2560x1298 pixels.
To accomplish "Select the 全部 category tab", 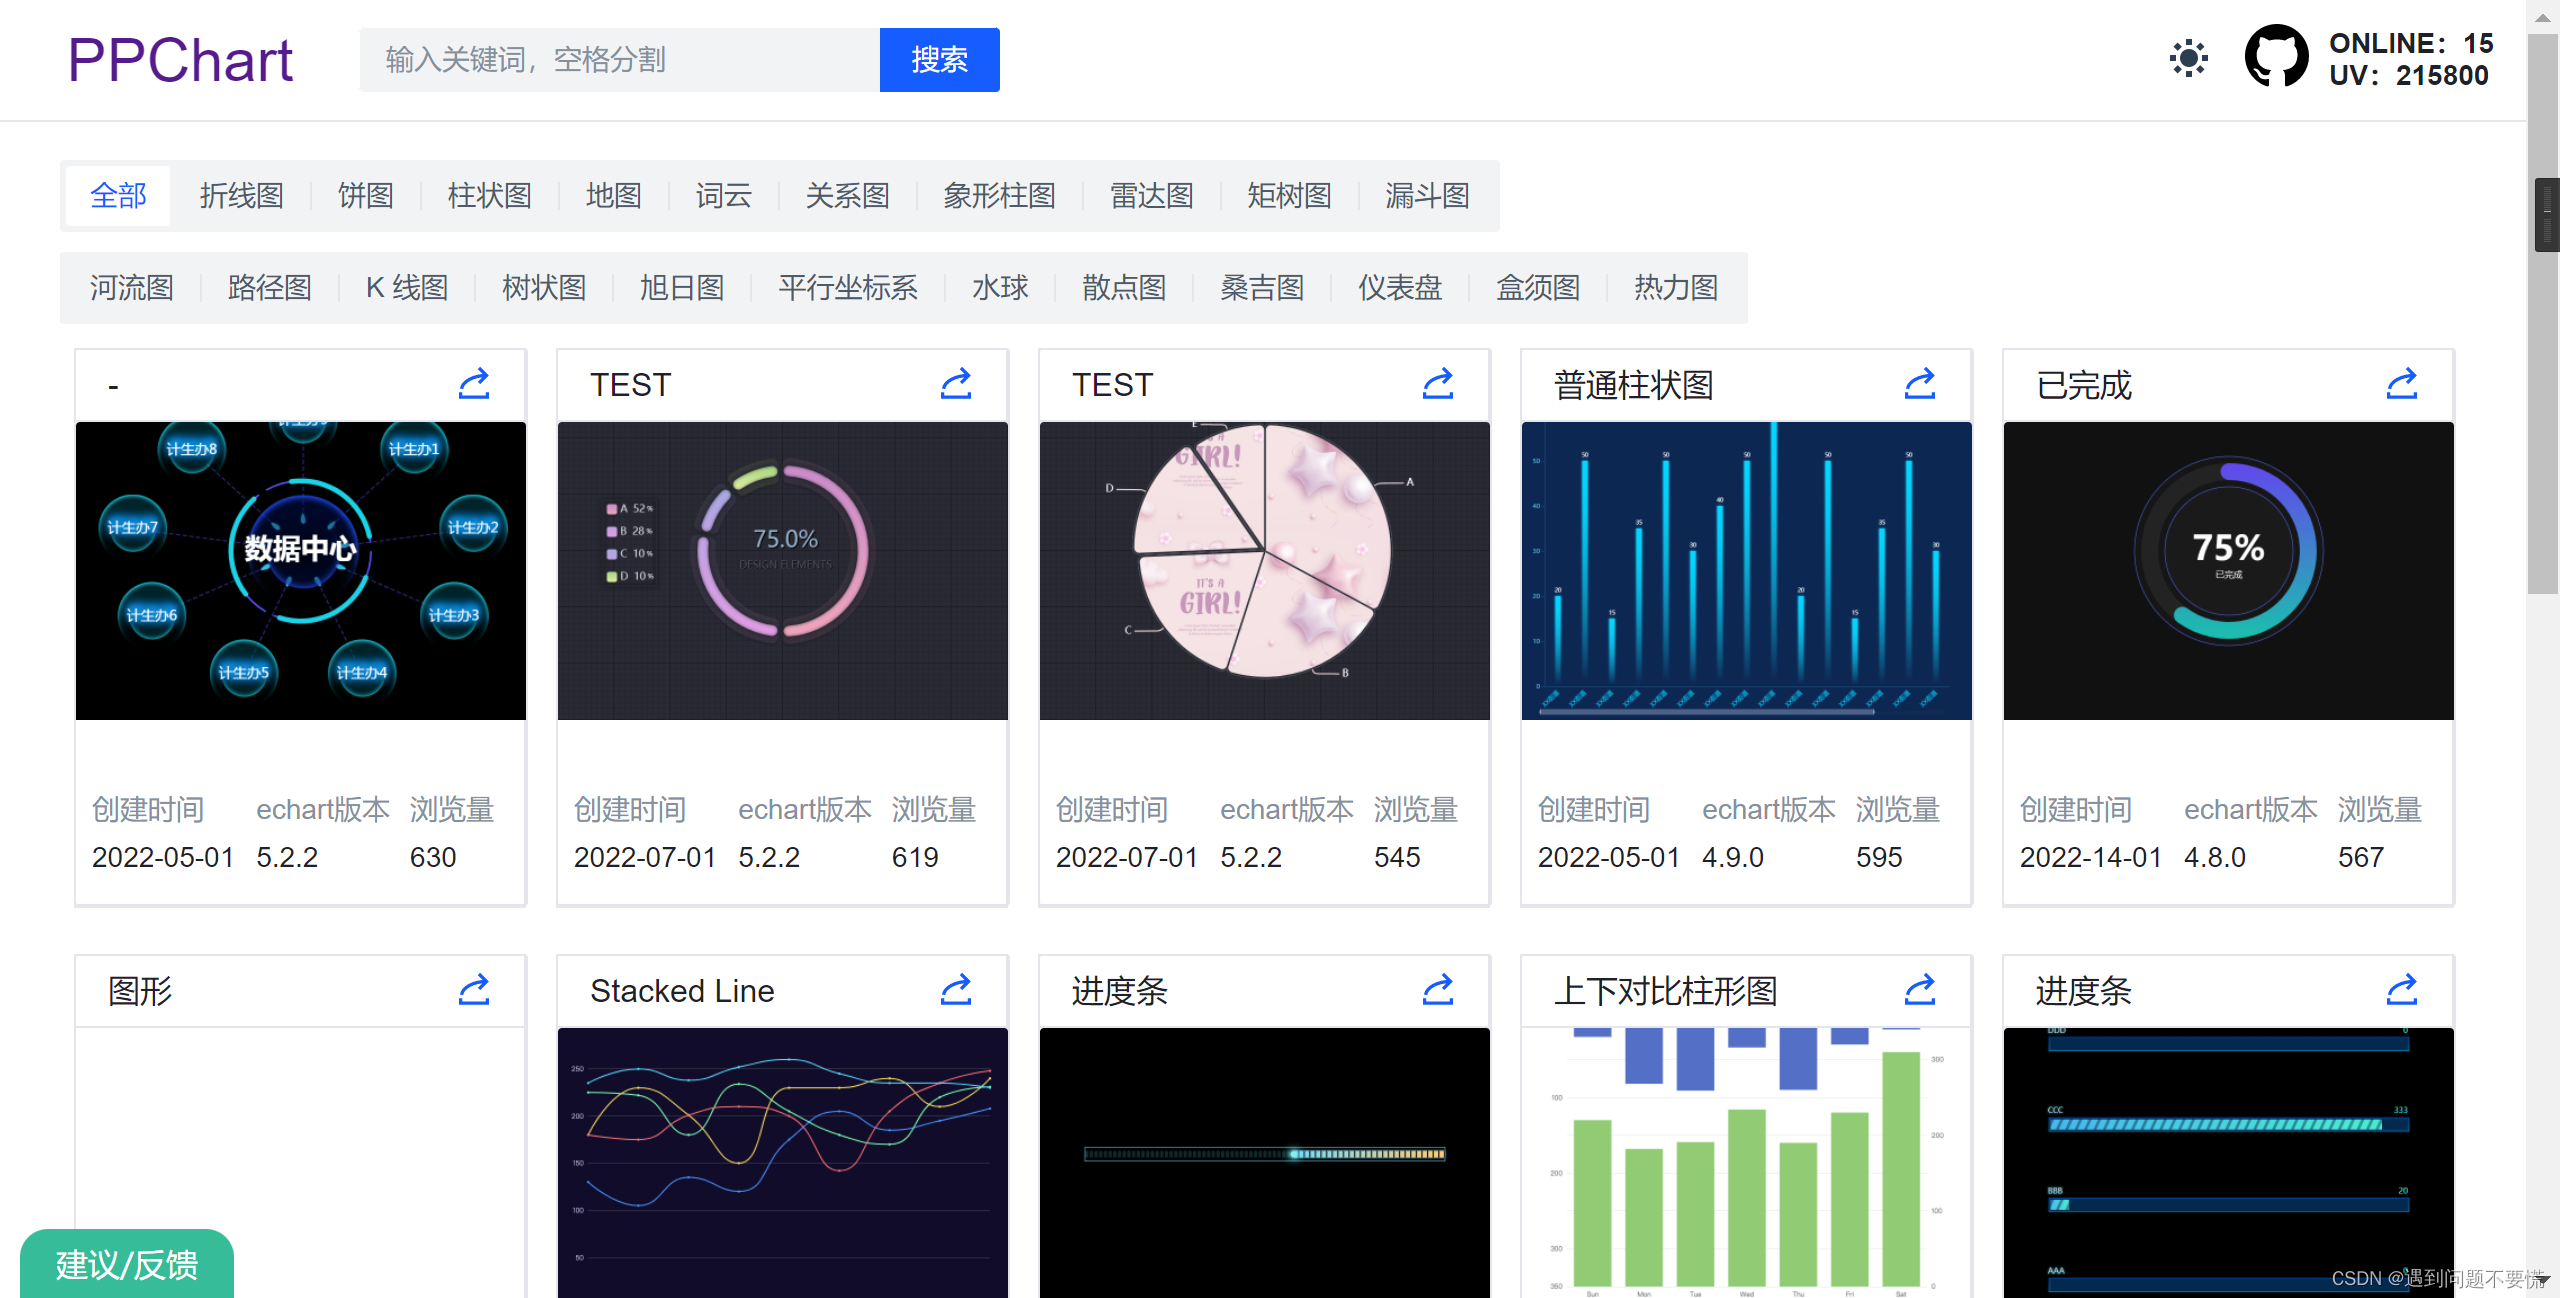I will 118,196.
